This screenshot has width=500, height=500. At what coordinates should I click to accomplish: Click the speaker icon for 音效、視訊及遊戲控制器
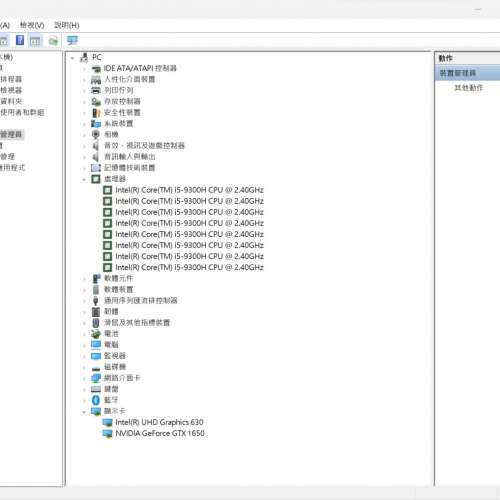pyautogui.click(x=96, y=146)
